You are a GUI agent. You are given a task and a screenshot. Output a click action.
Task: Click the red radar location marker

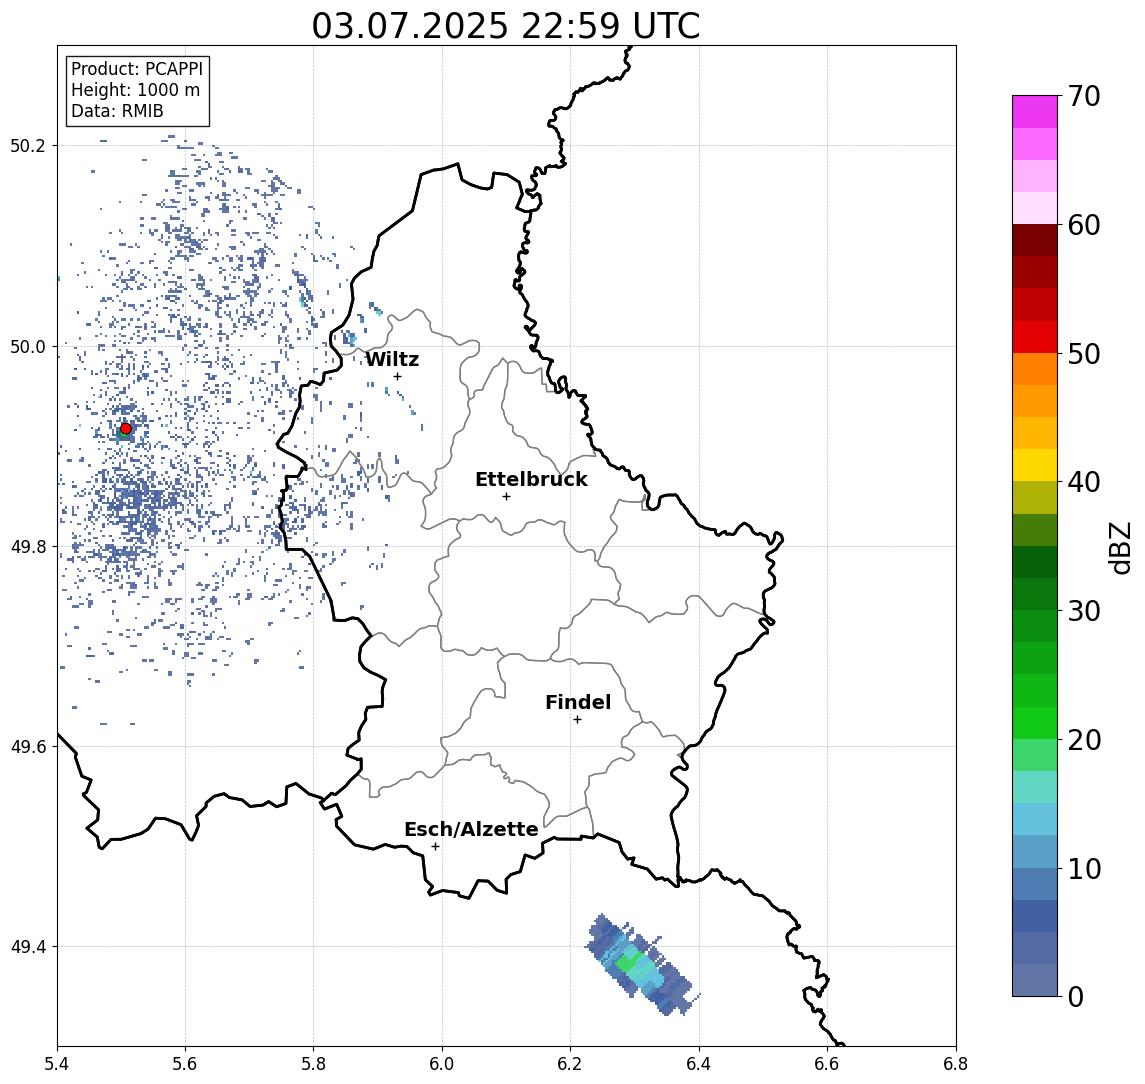126,429
